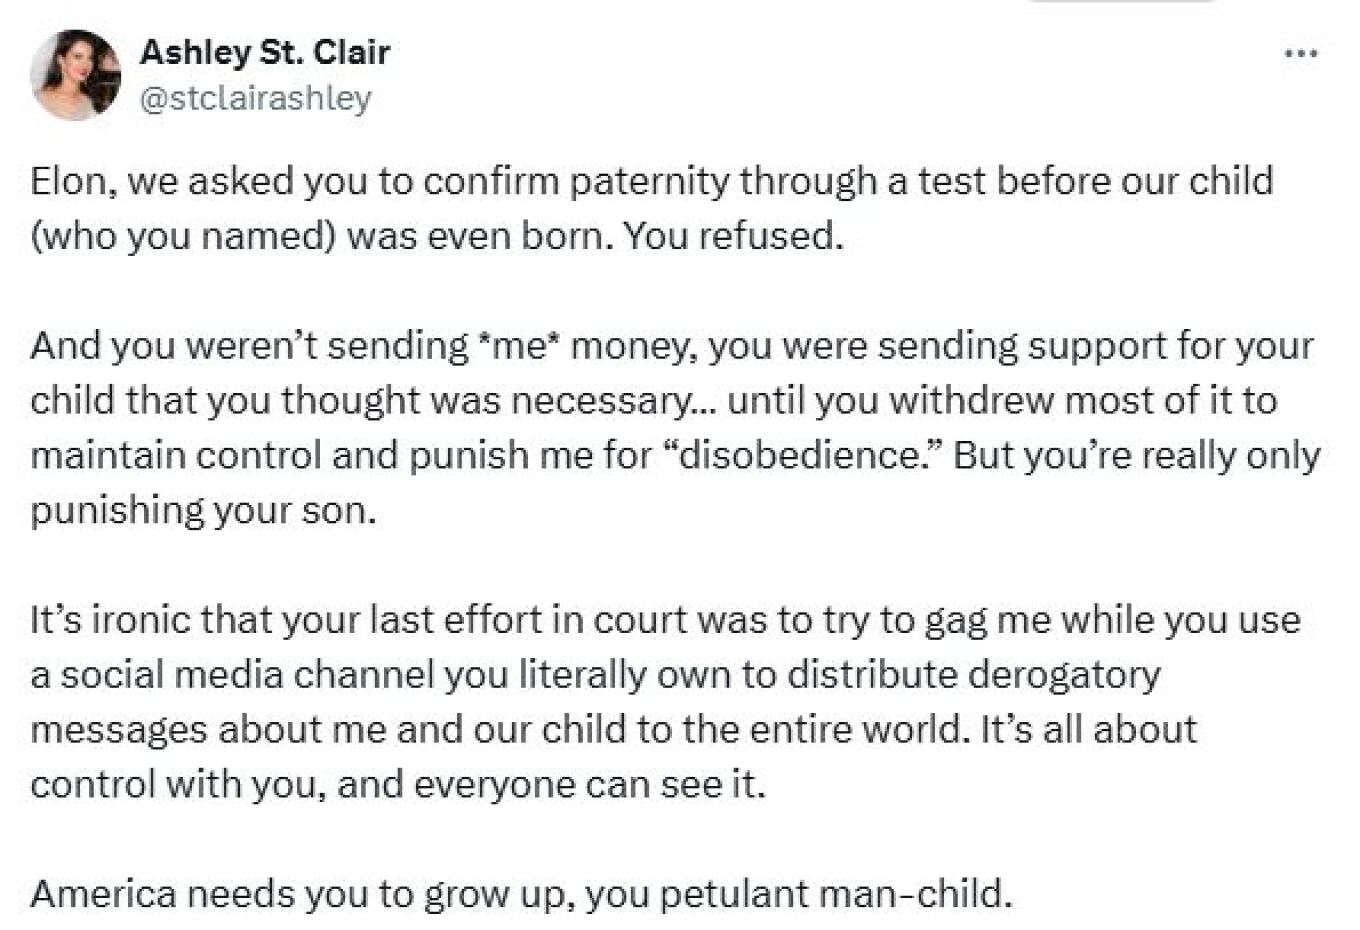Open the more options three-dot menu
The image size is (1360, 930).
click(x=1300, y=54)
